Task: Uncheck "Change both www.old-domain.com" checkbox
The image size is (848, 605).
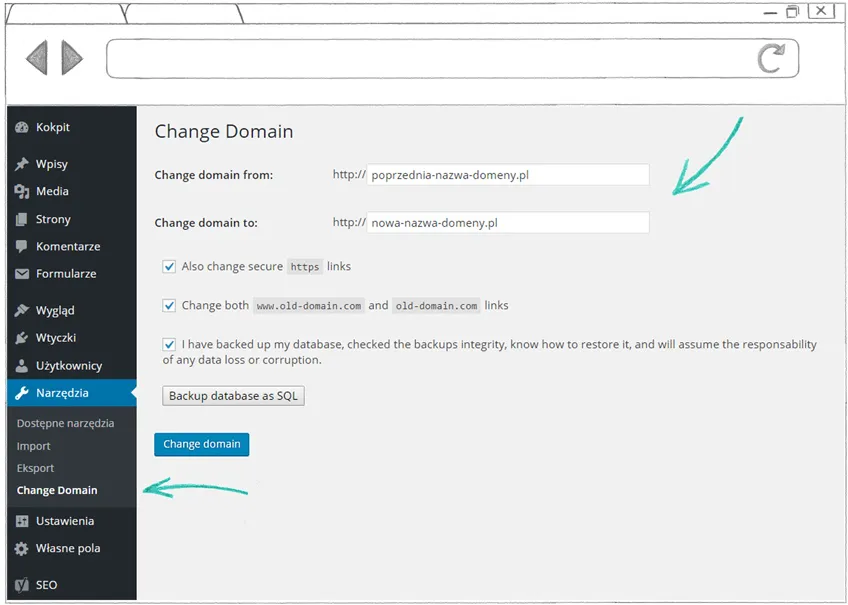Action: (169, 306)
